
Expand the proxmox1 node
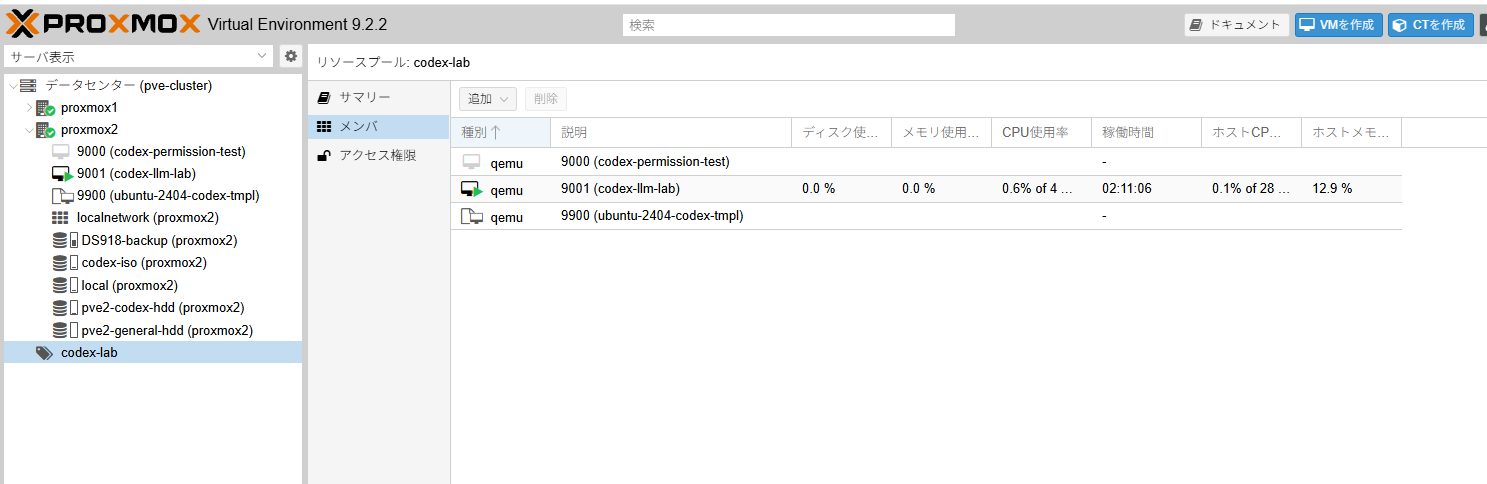point(29,108)
